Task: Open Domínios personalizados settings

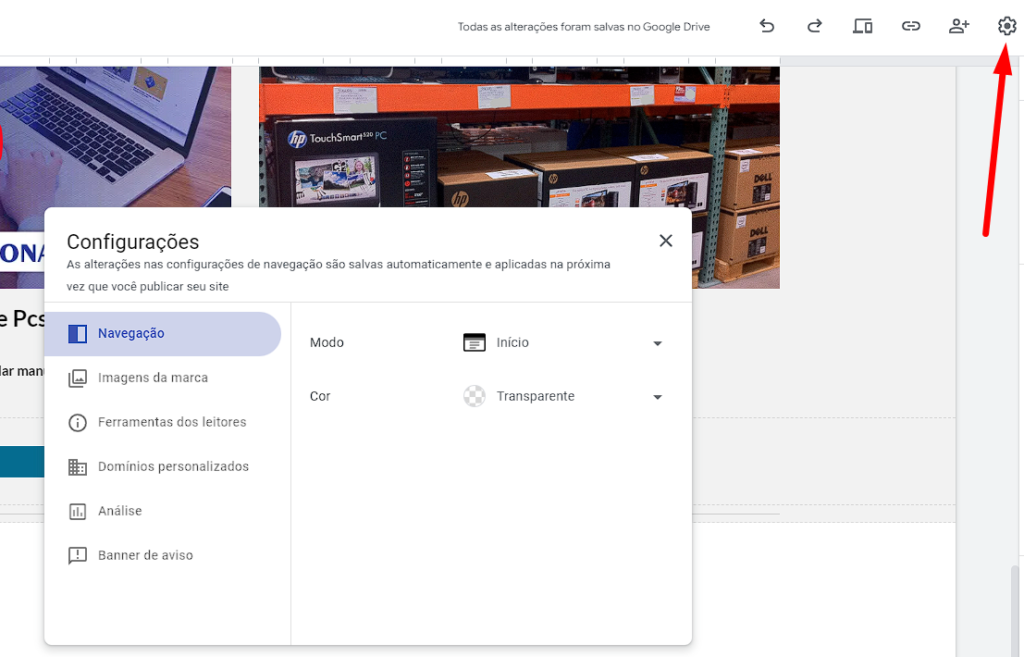Action: (163, 467)
